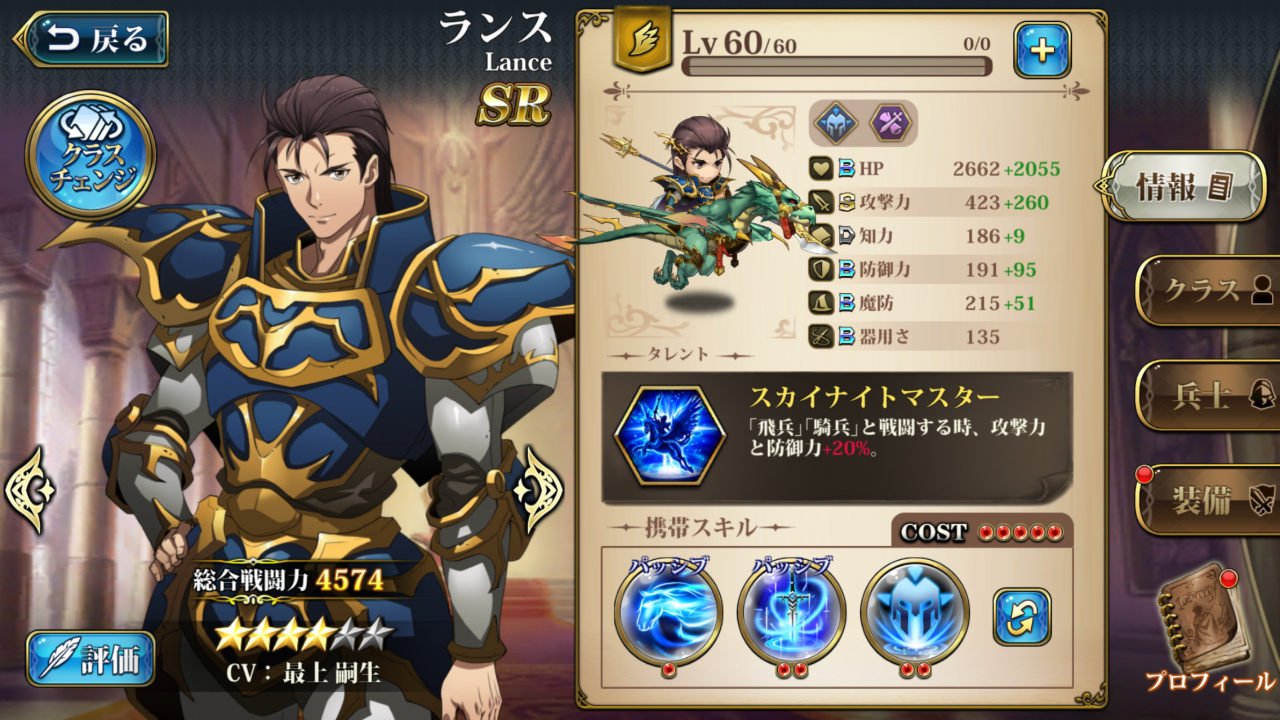
Task: Open the 兵士 soldiers tab
Action: (1208, 395)
